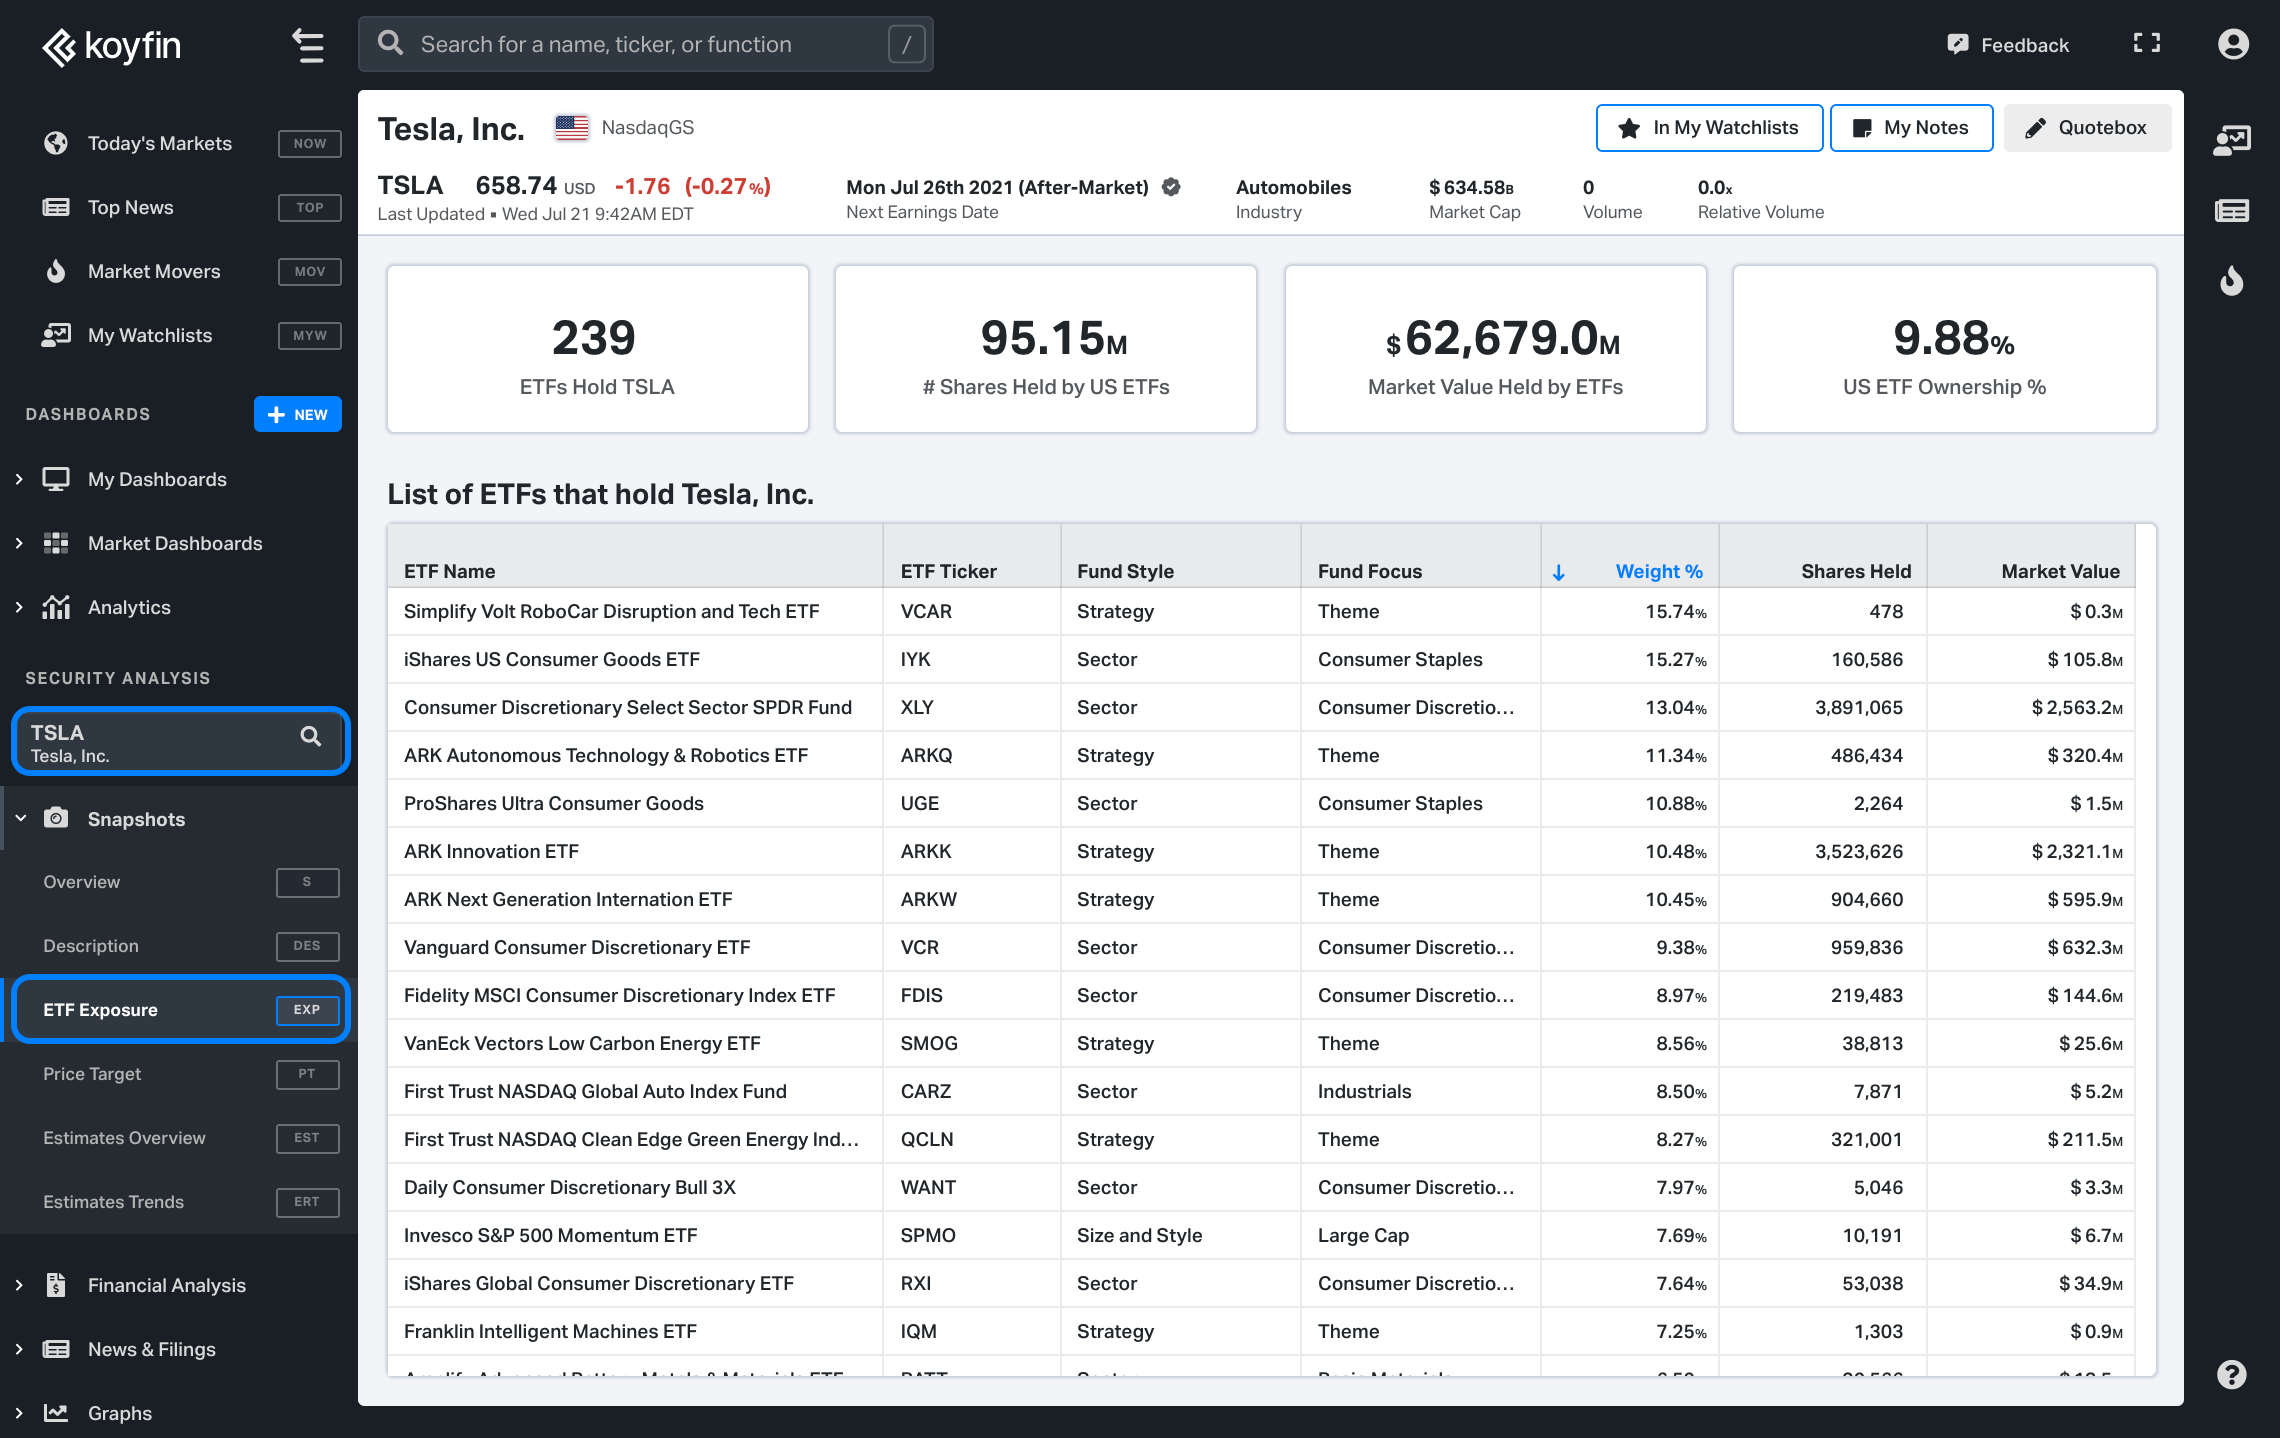Screen dimensions: 2280x1438
Task: Click the Snapshots camera icon
Action: [56, 818]
